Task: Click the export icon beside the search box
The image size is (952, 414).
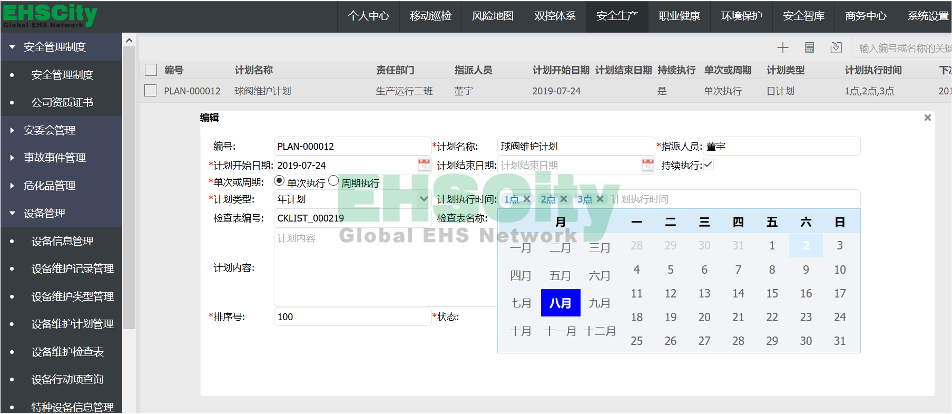Action: pyautogui.click(x=836, y=48)
